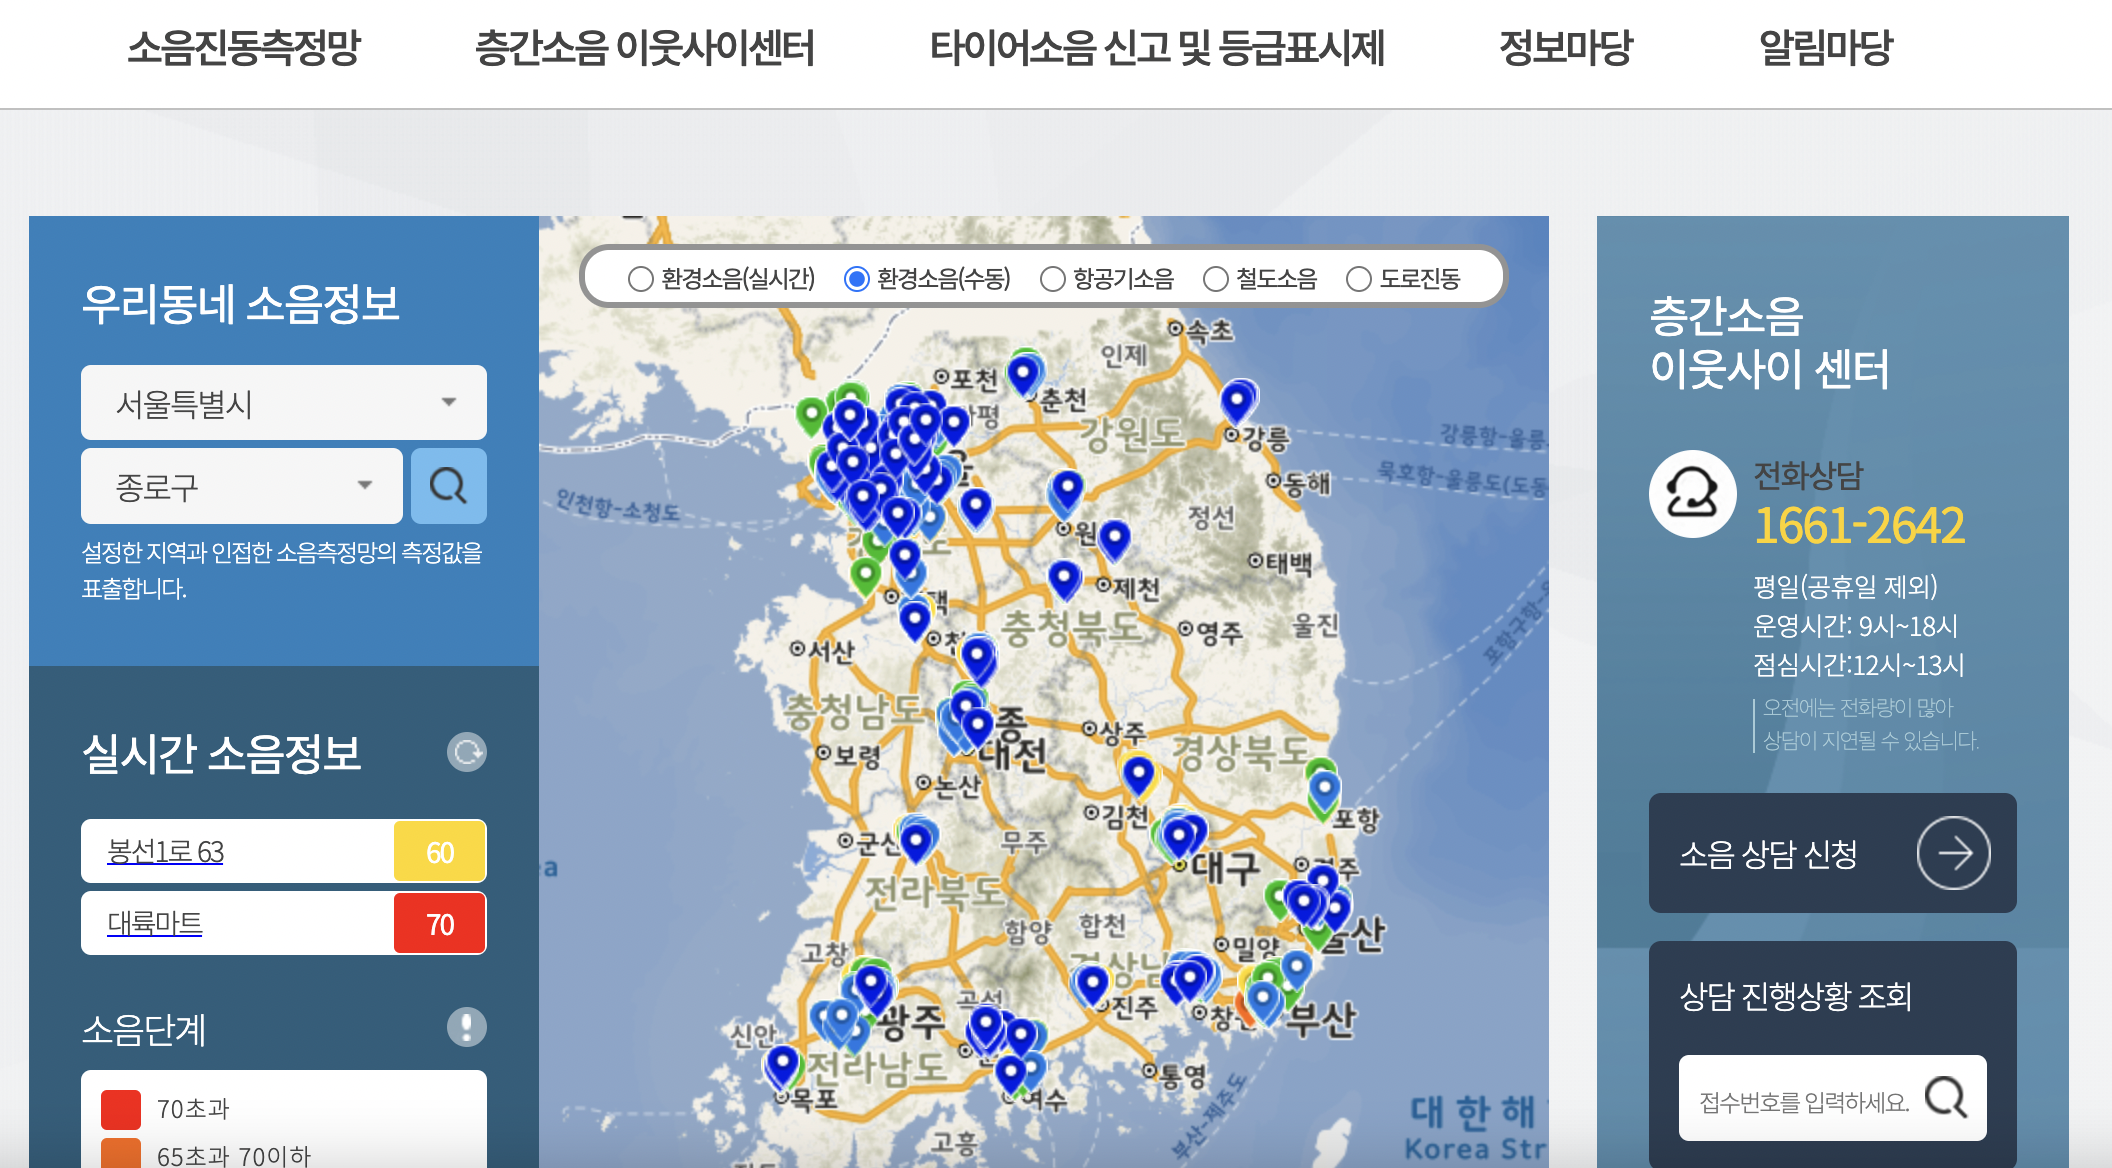Select the 도로진동 radio option
Screen dimensions: 2112x1168
1358,279
